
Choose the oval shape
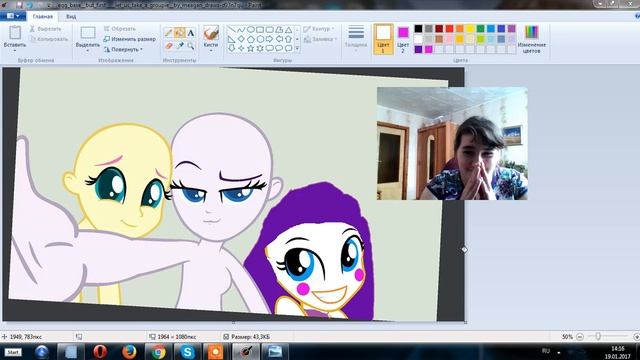pos(251,30)
